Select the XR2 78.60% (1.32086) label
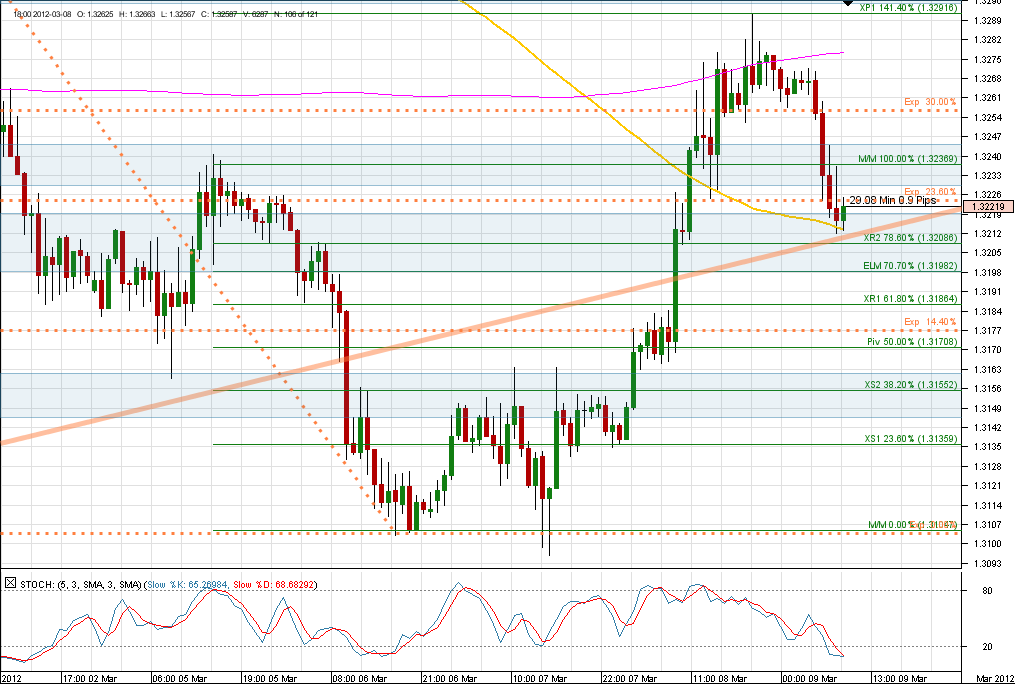 click(910, 238)
